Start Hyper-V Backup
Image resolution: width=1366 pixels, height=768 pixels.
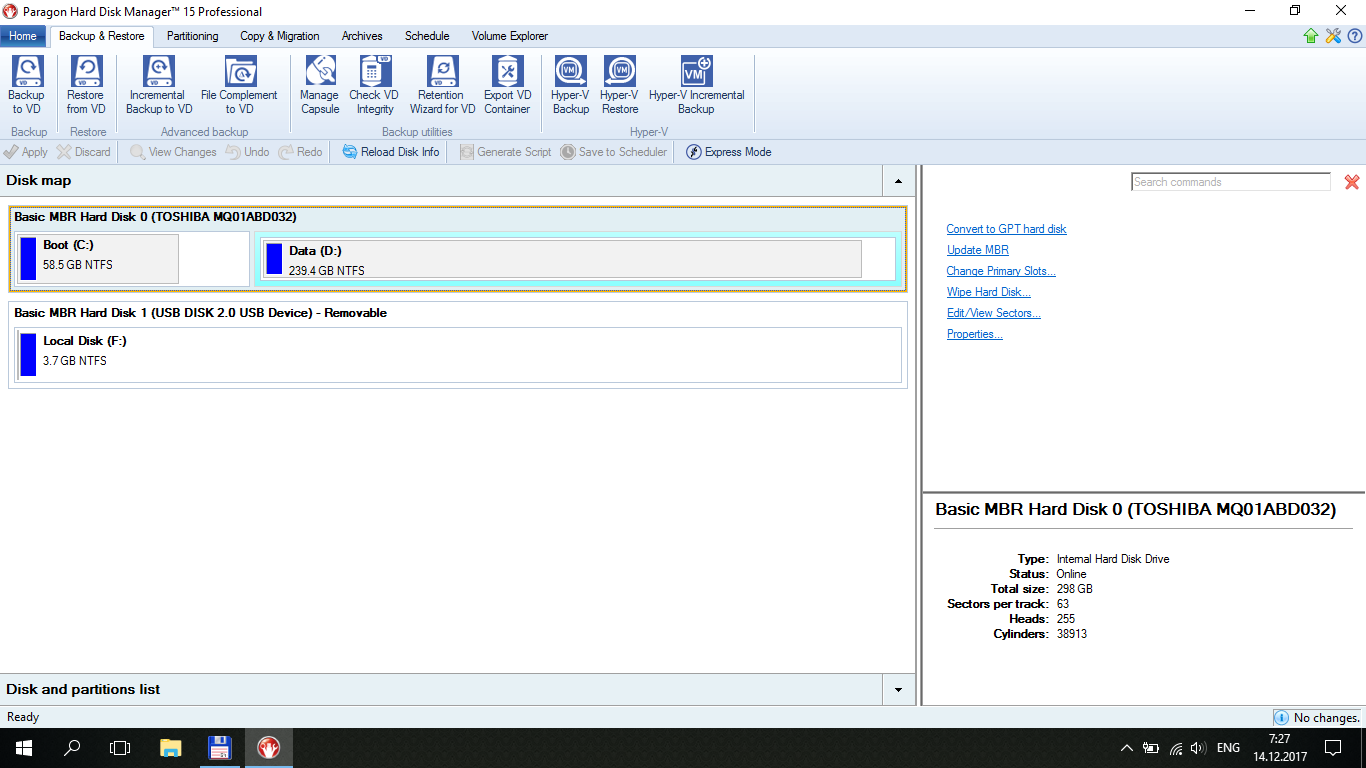coord(571,86)
